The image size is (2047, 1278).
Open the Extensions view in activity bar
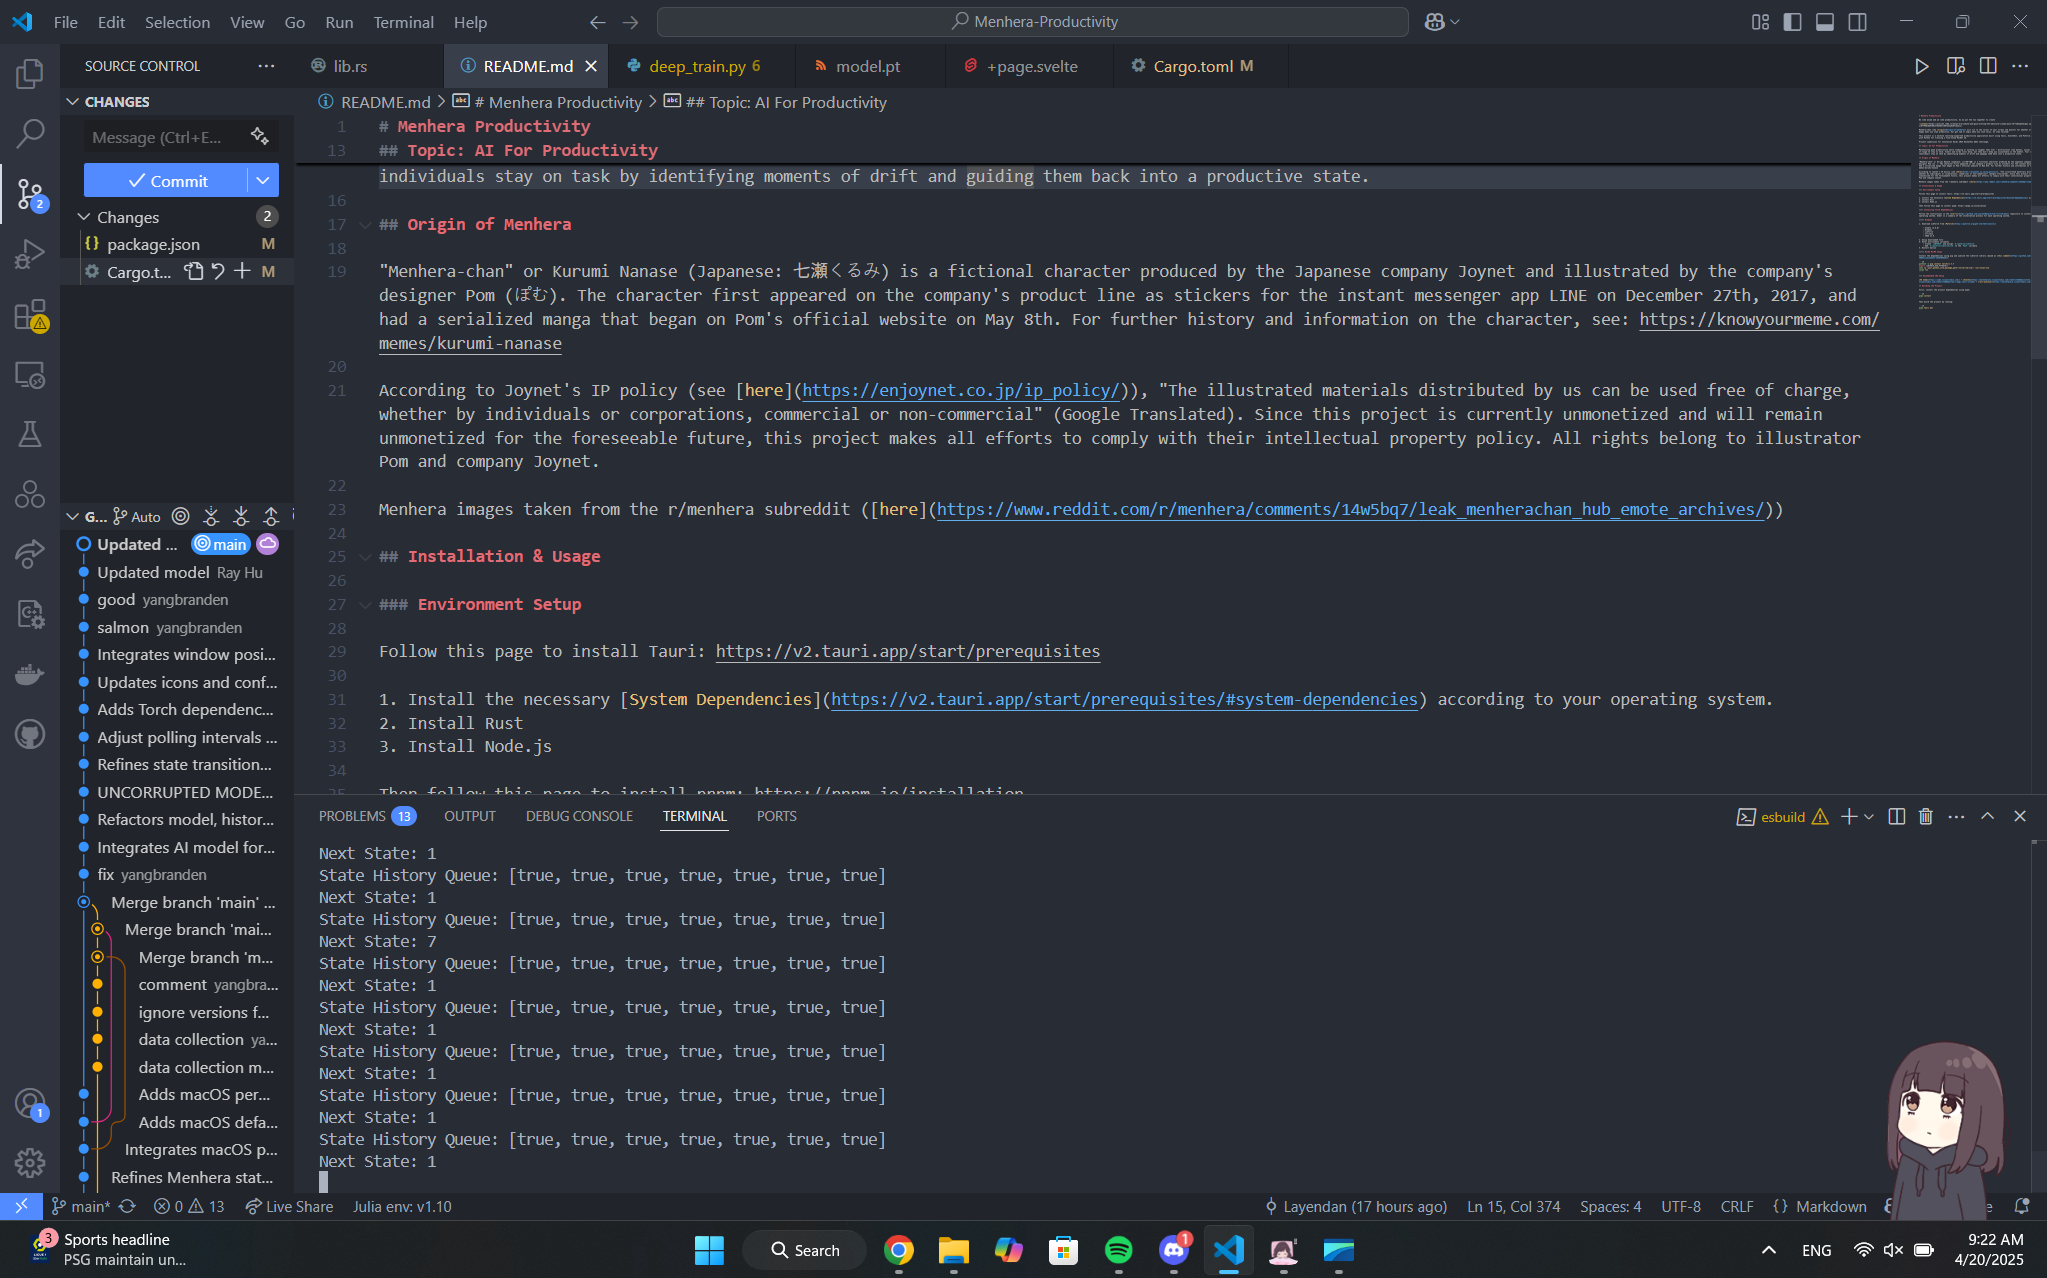30,315
